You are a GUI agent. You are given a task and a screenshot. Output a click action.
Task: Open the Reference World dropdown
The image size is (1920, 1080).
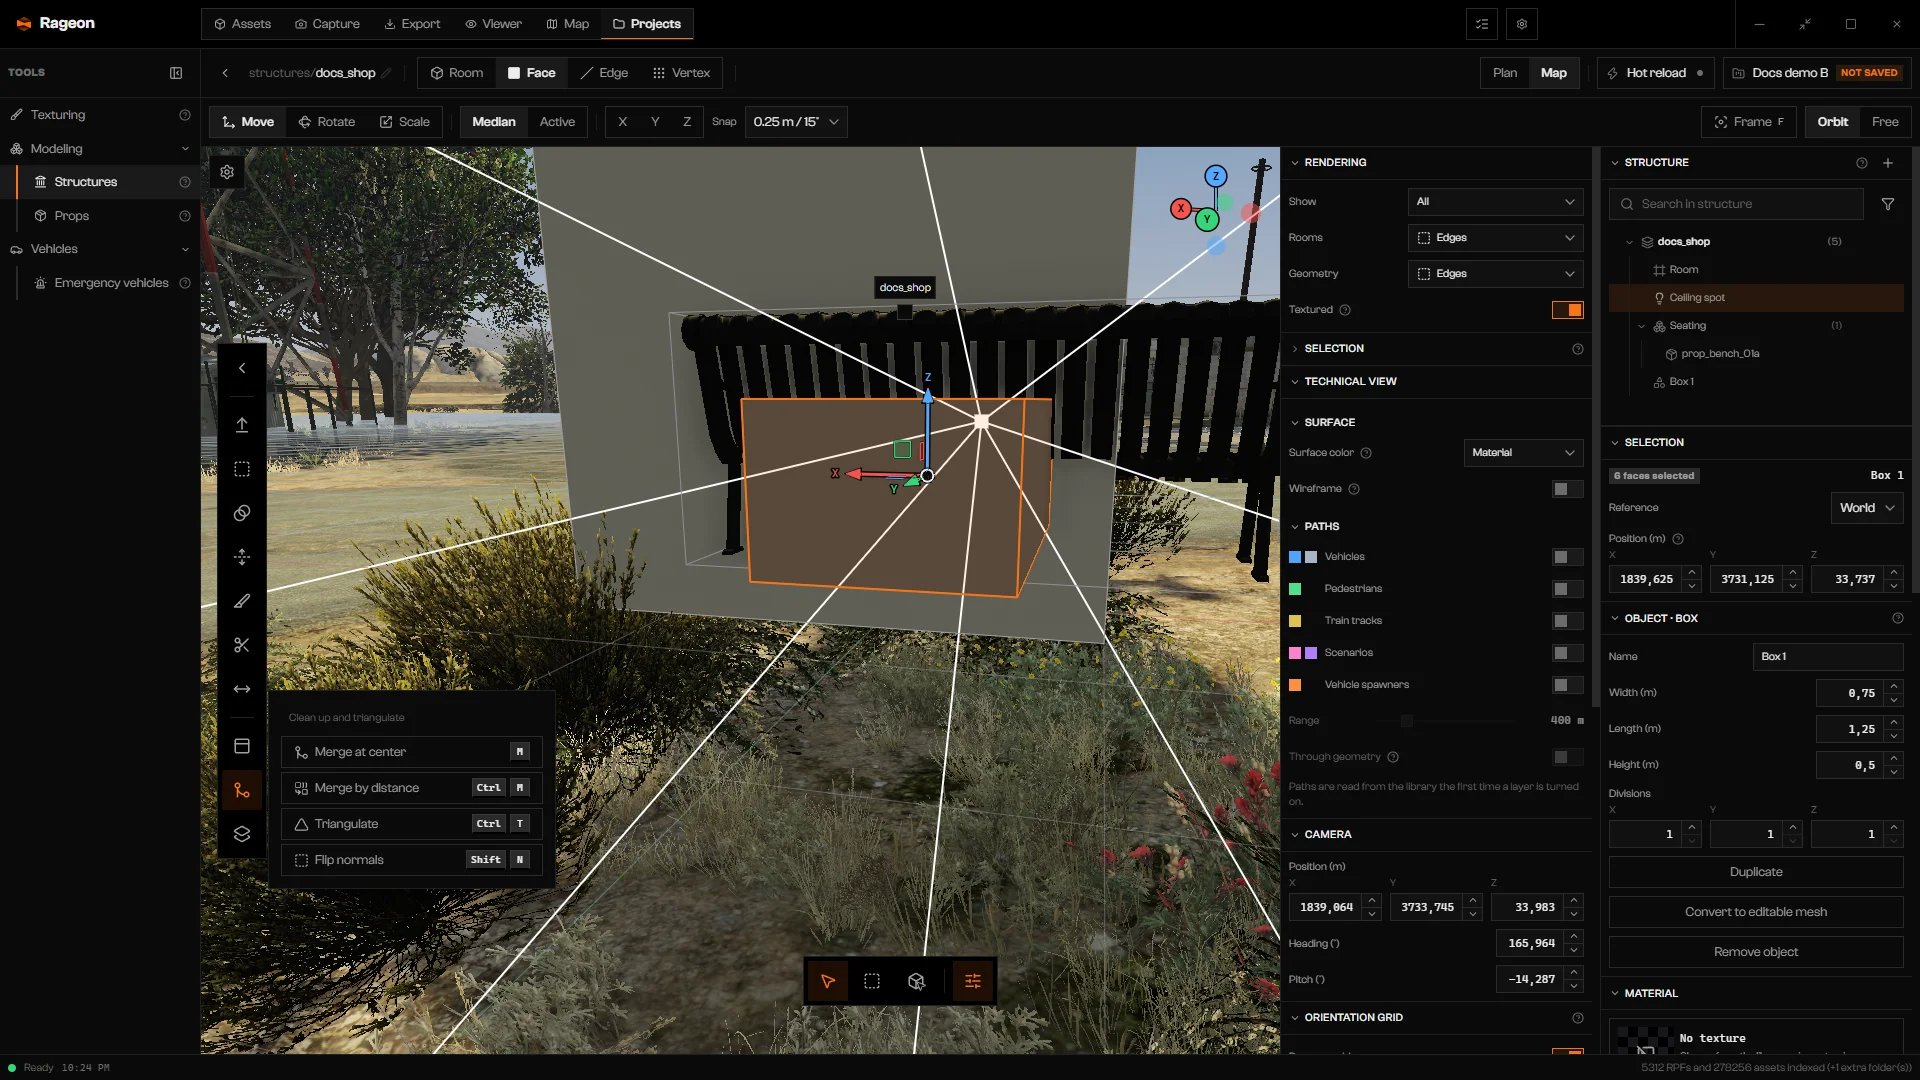1867,508
